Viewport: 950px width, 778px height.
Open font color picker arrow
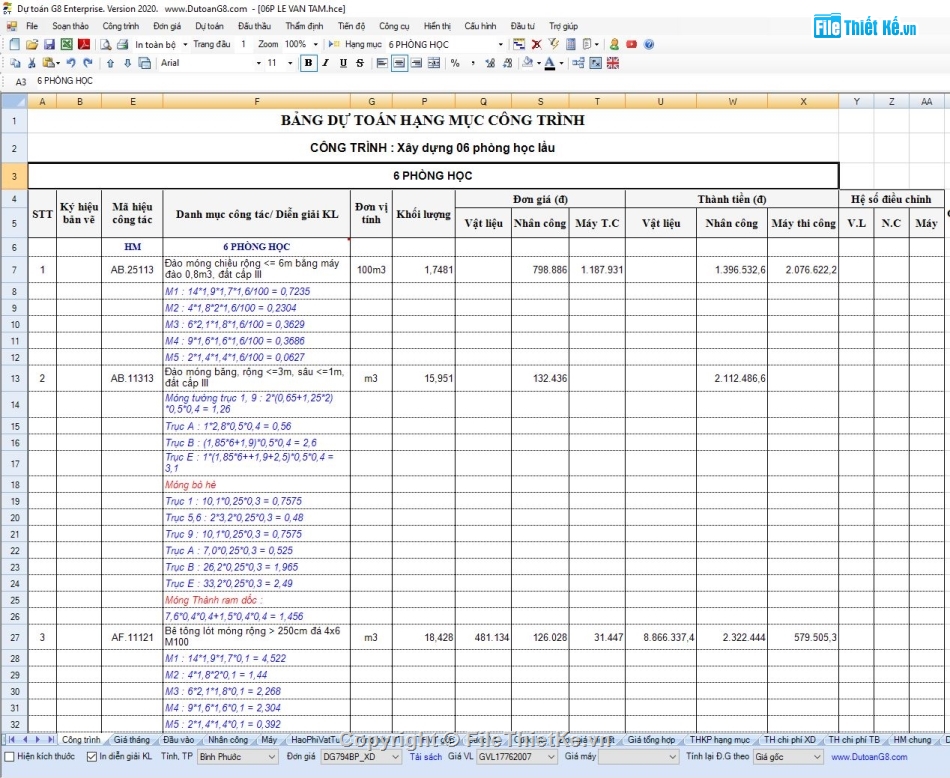(561, 63)
